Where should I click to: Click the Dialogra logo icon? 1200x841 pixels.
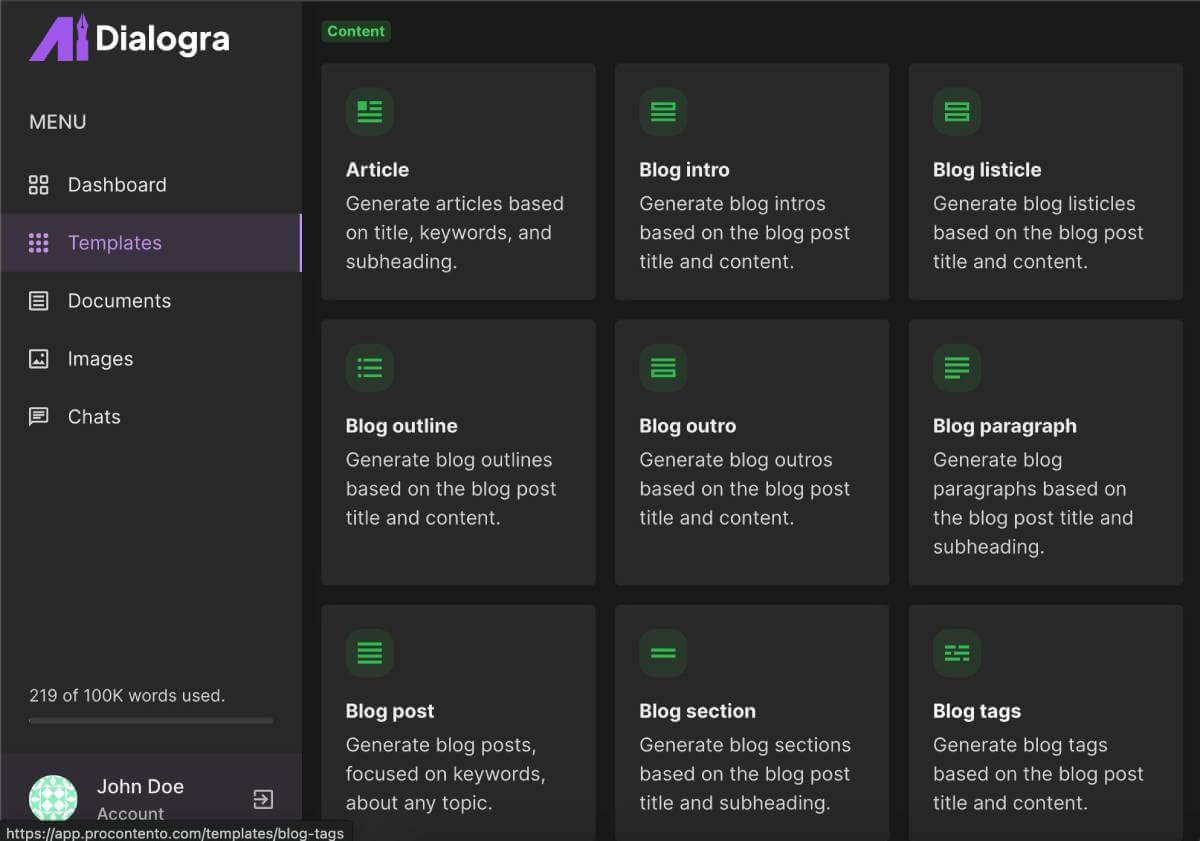tap(60, 38)
